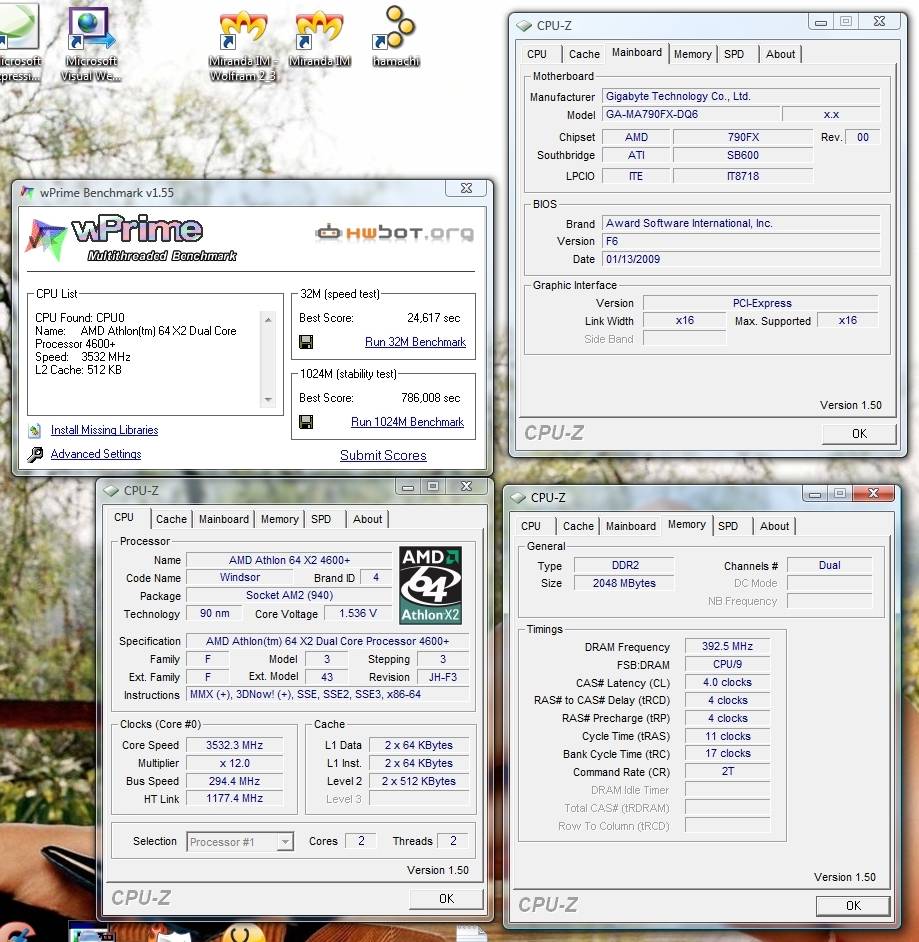Click the Windsor code name field
This screenshot has width=919, height=942.
(240, 577)
